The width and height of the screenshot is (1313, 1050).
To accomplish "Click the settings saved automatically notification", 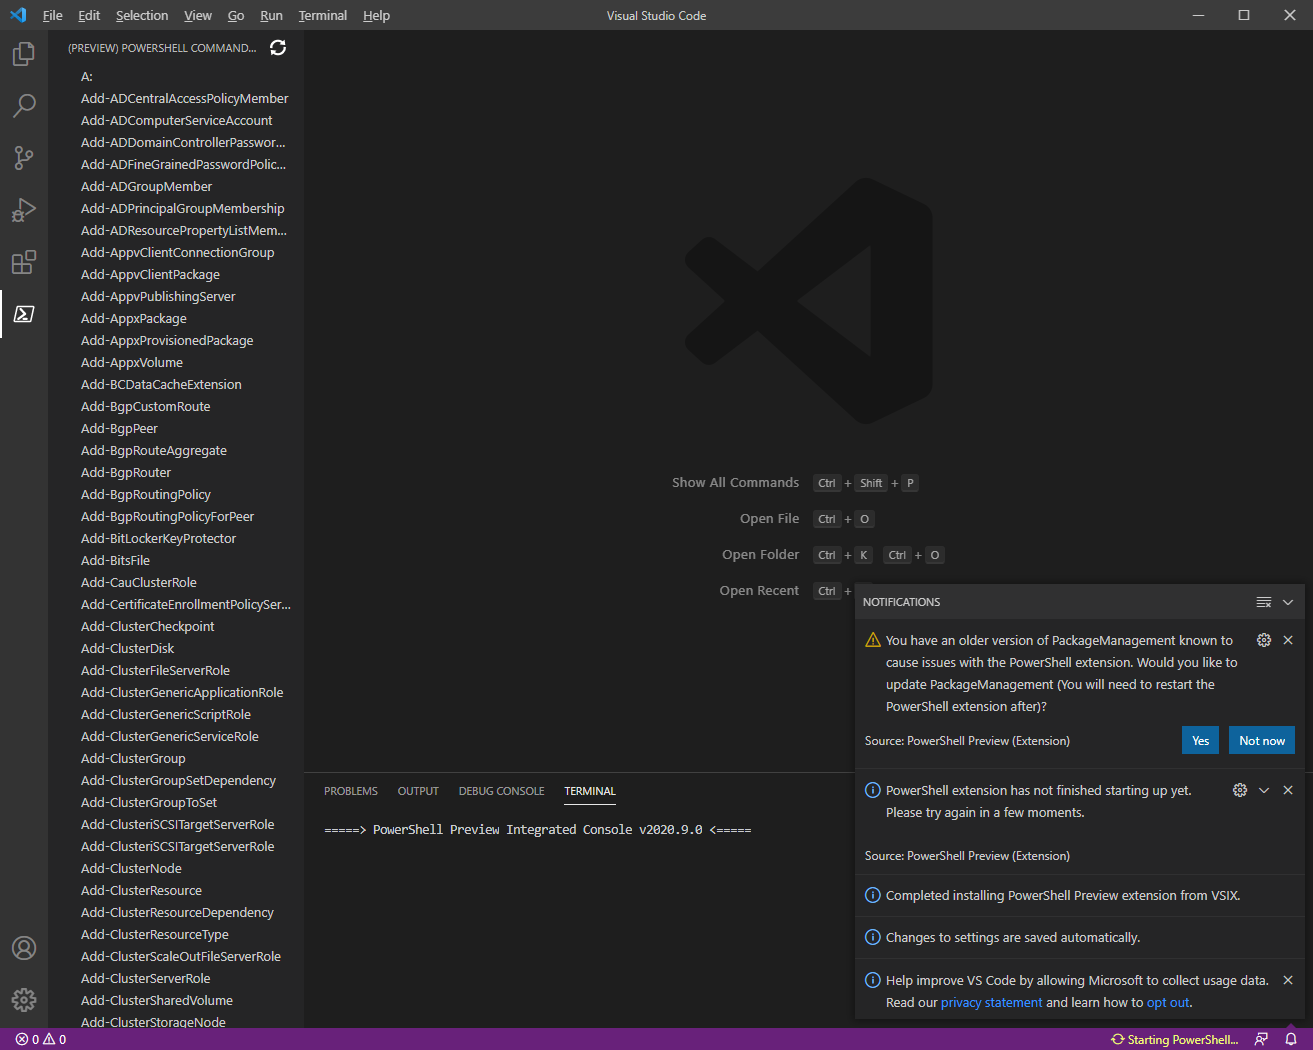I will pyautogui.click(x=1080, y=937).
